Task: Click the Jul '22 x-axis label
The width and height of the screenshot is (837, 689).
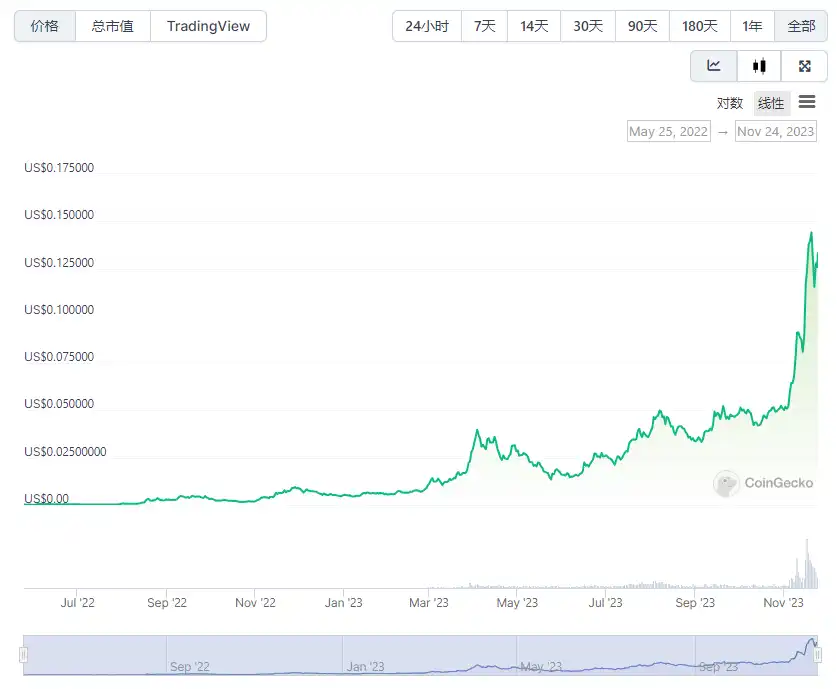Action: (77, 603)
